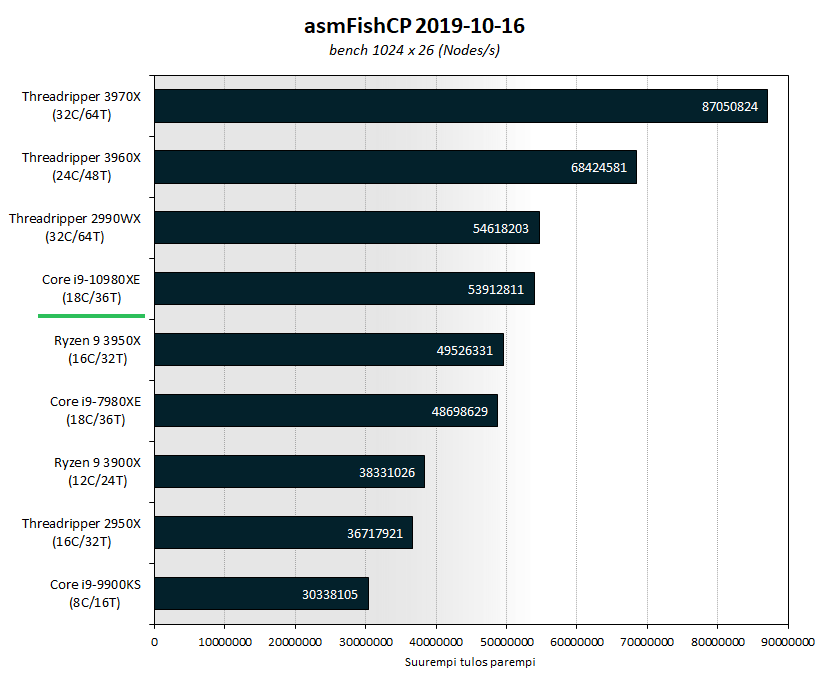Choose the score "36717921"
Screen dimensions: 830x686
375,533
